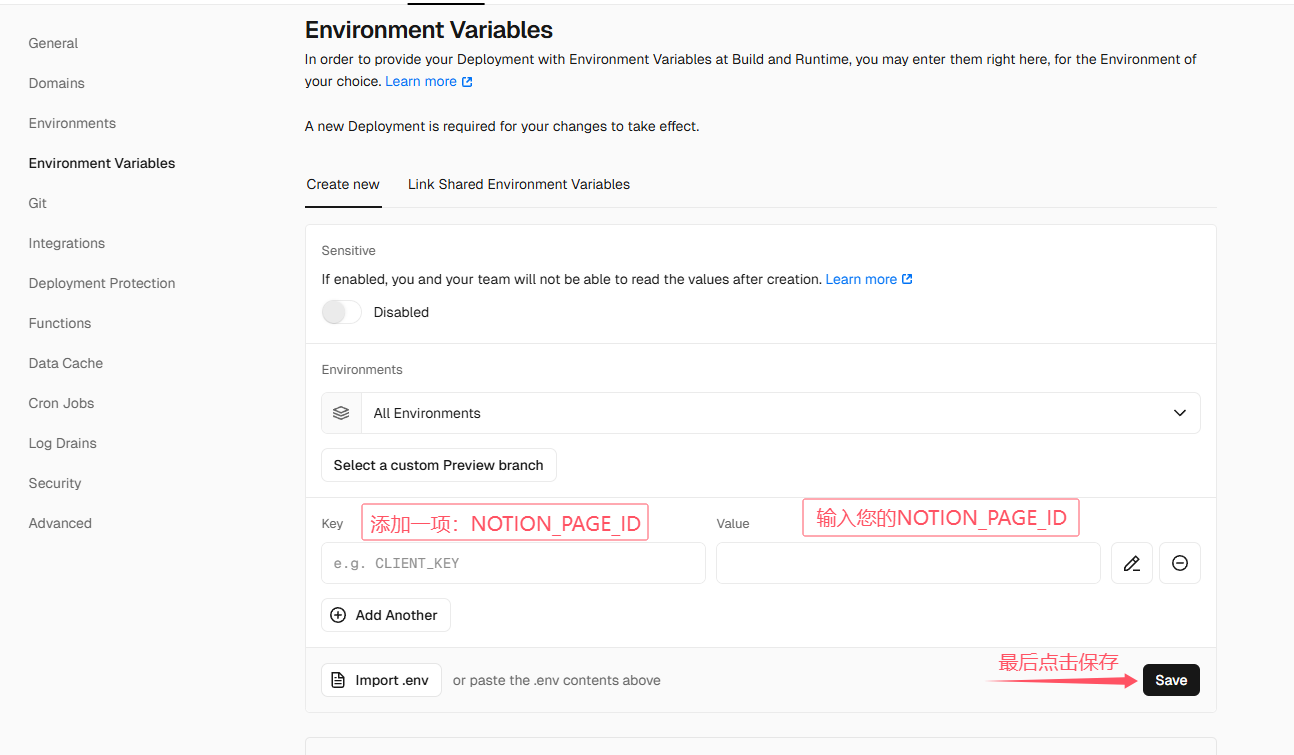This screenshot has height=755, width=1294.
Task: Click the external link icon in Sensitive section
Action: point(907,280)
